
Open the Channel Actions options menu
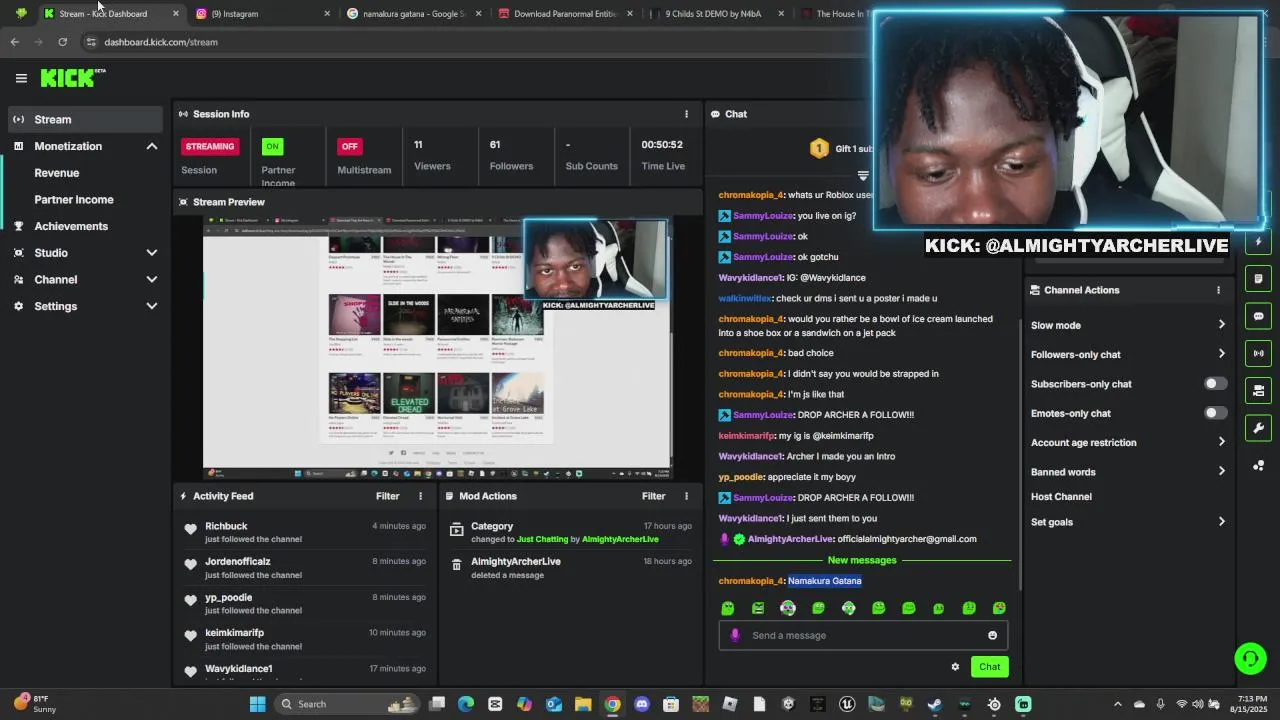click(1218, 290)
